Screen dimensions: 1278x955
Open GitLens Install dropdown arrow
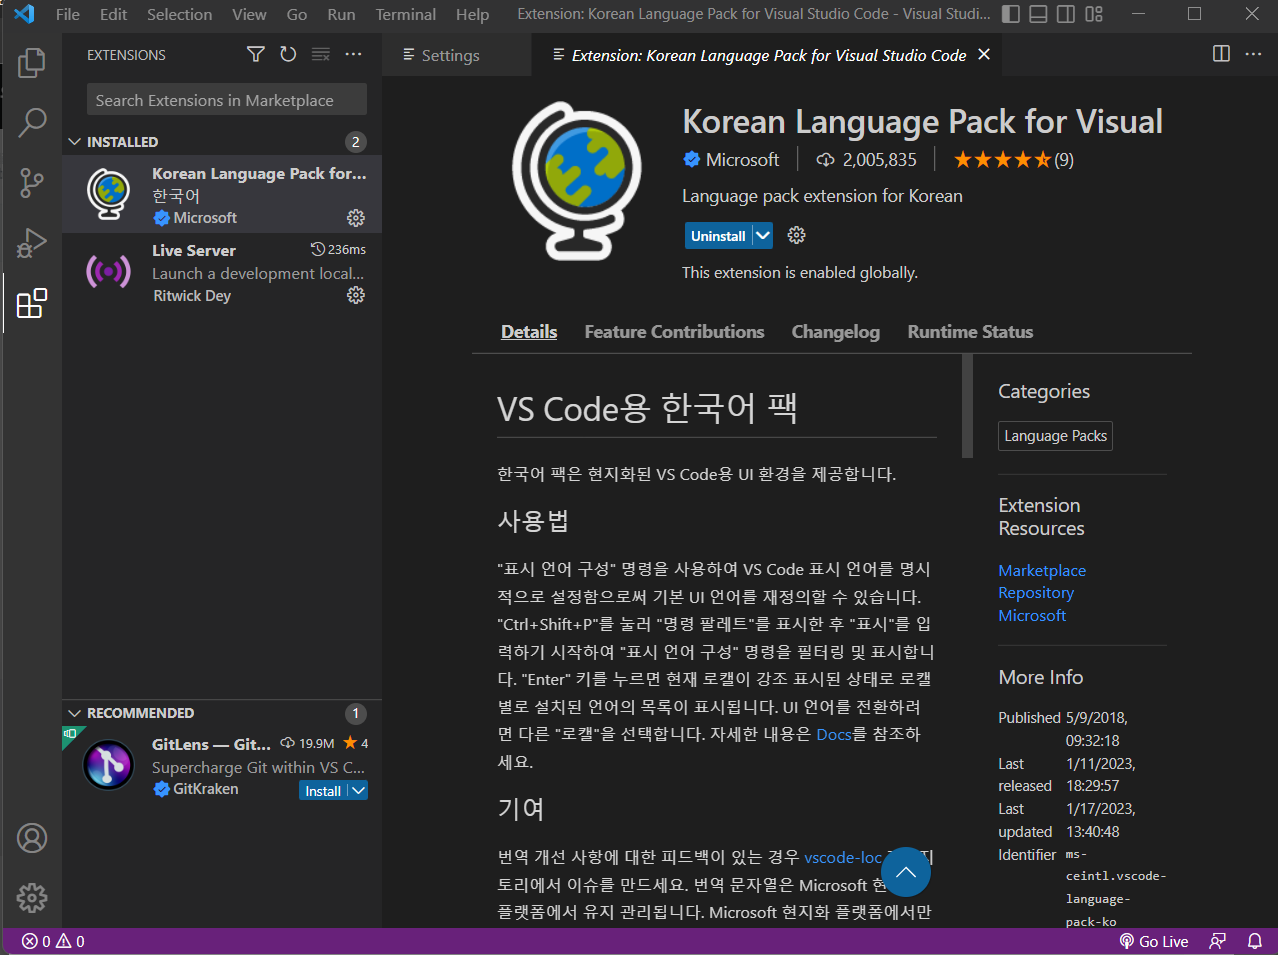click(358, 790)
